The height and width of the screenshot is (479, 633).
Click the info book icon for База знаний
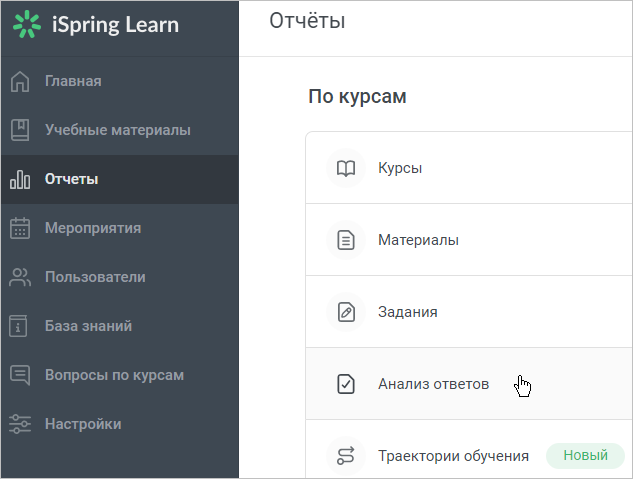pos(18,326)
